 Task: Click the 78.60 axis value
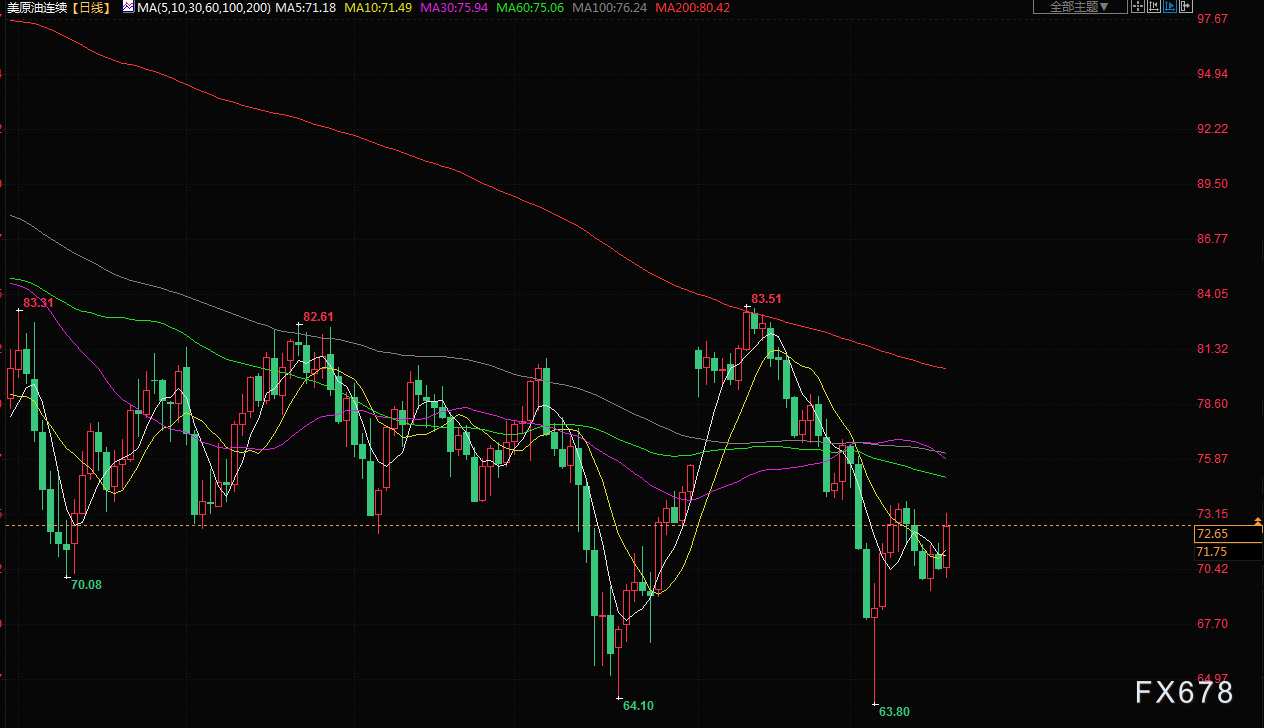(1212, 404)
